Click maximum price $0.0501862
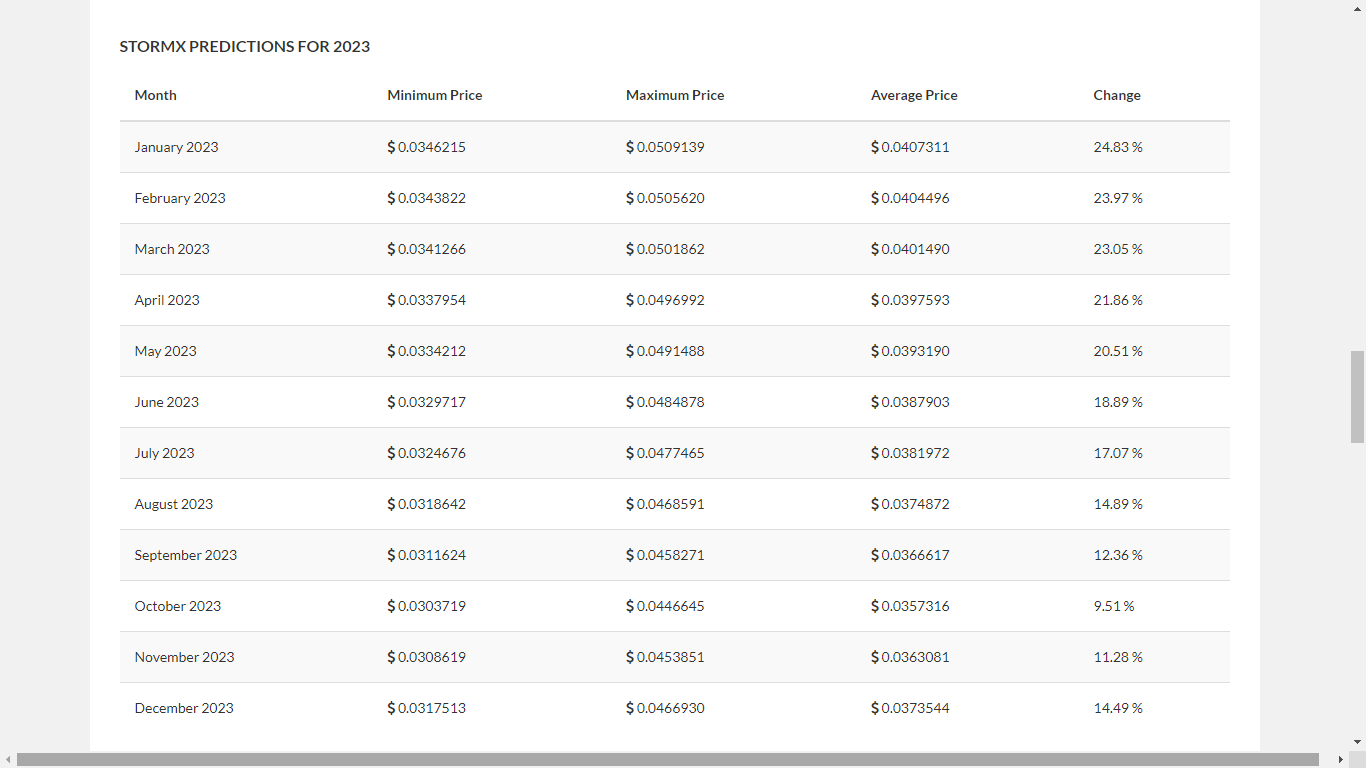 (x=666, y=249)
